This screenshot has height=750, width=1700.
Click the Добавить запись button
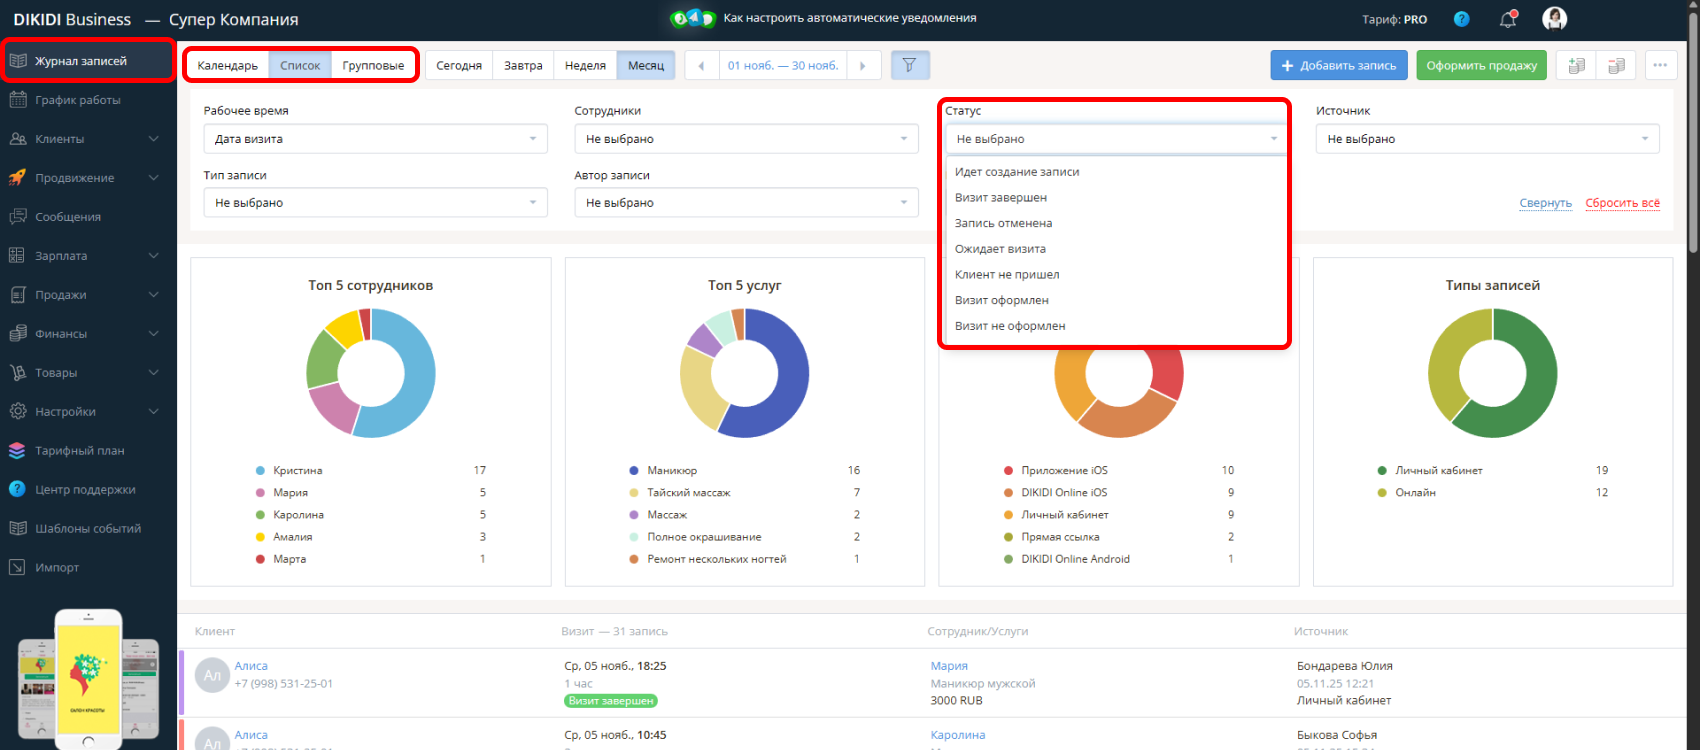(1338, 66)
